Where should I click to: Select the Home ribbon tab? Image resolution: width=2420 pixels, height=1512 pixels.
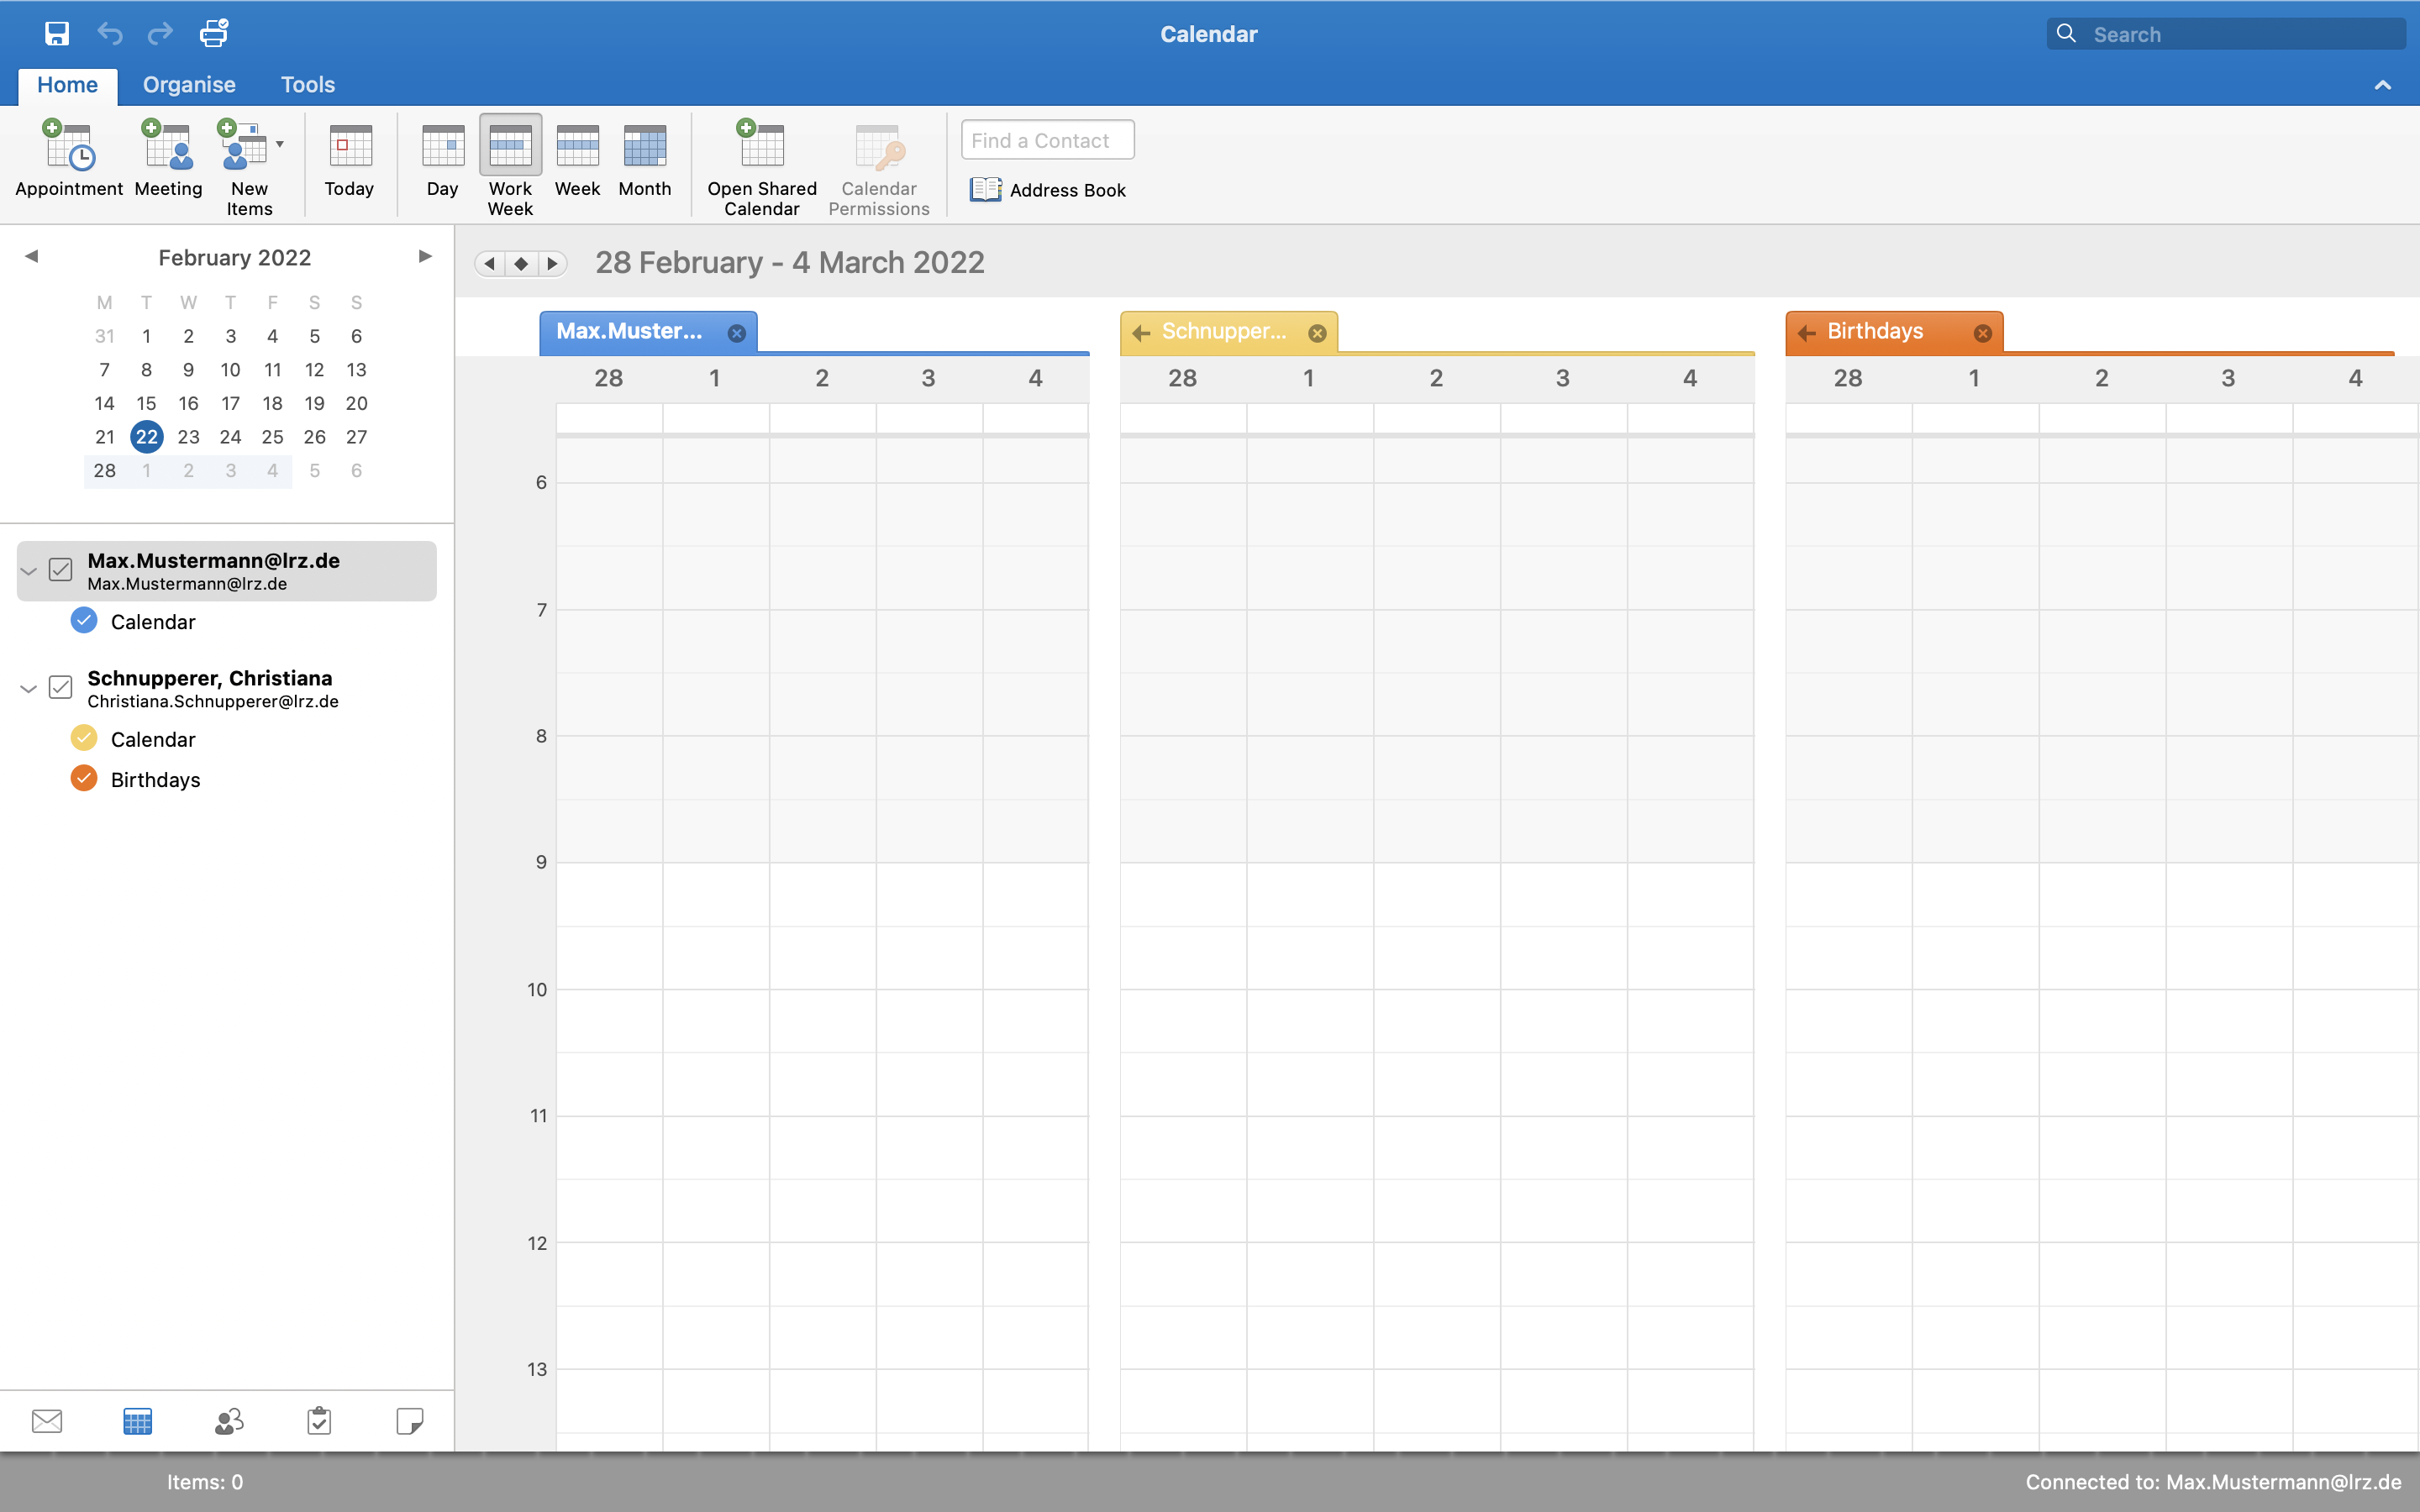[66, 81]
